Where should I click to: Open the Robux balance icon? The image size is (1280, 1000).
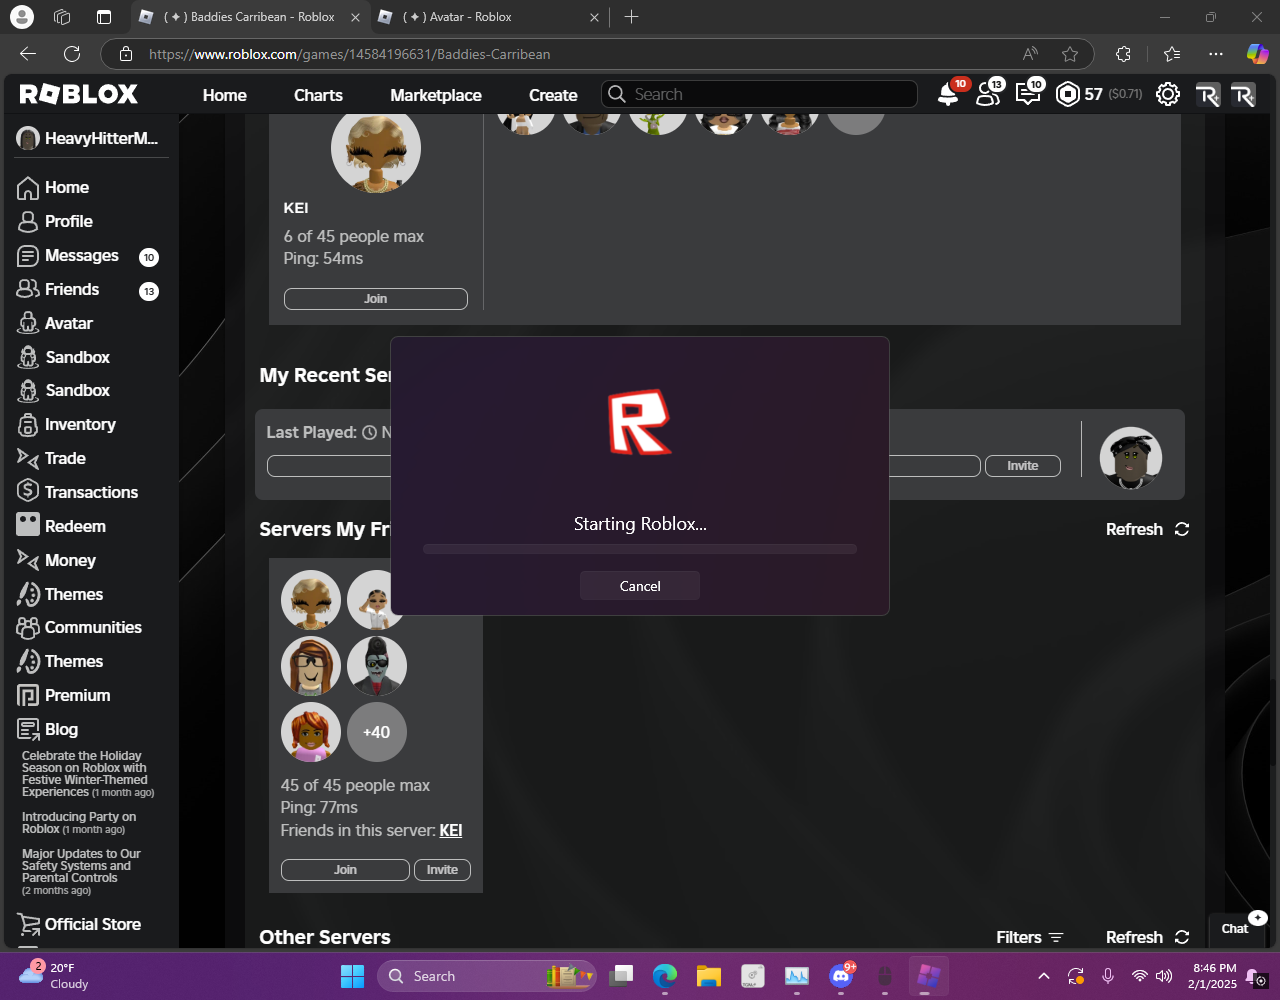tap(1068, 95)
